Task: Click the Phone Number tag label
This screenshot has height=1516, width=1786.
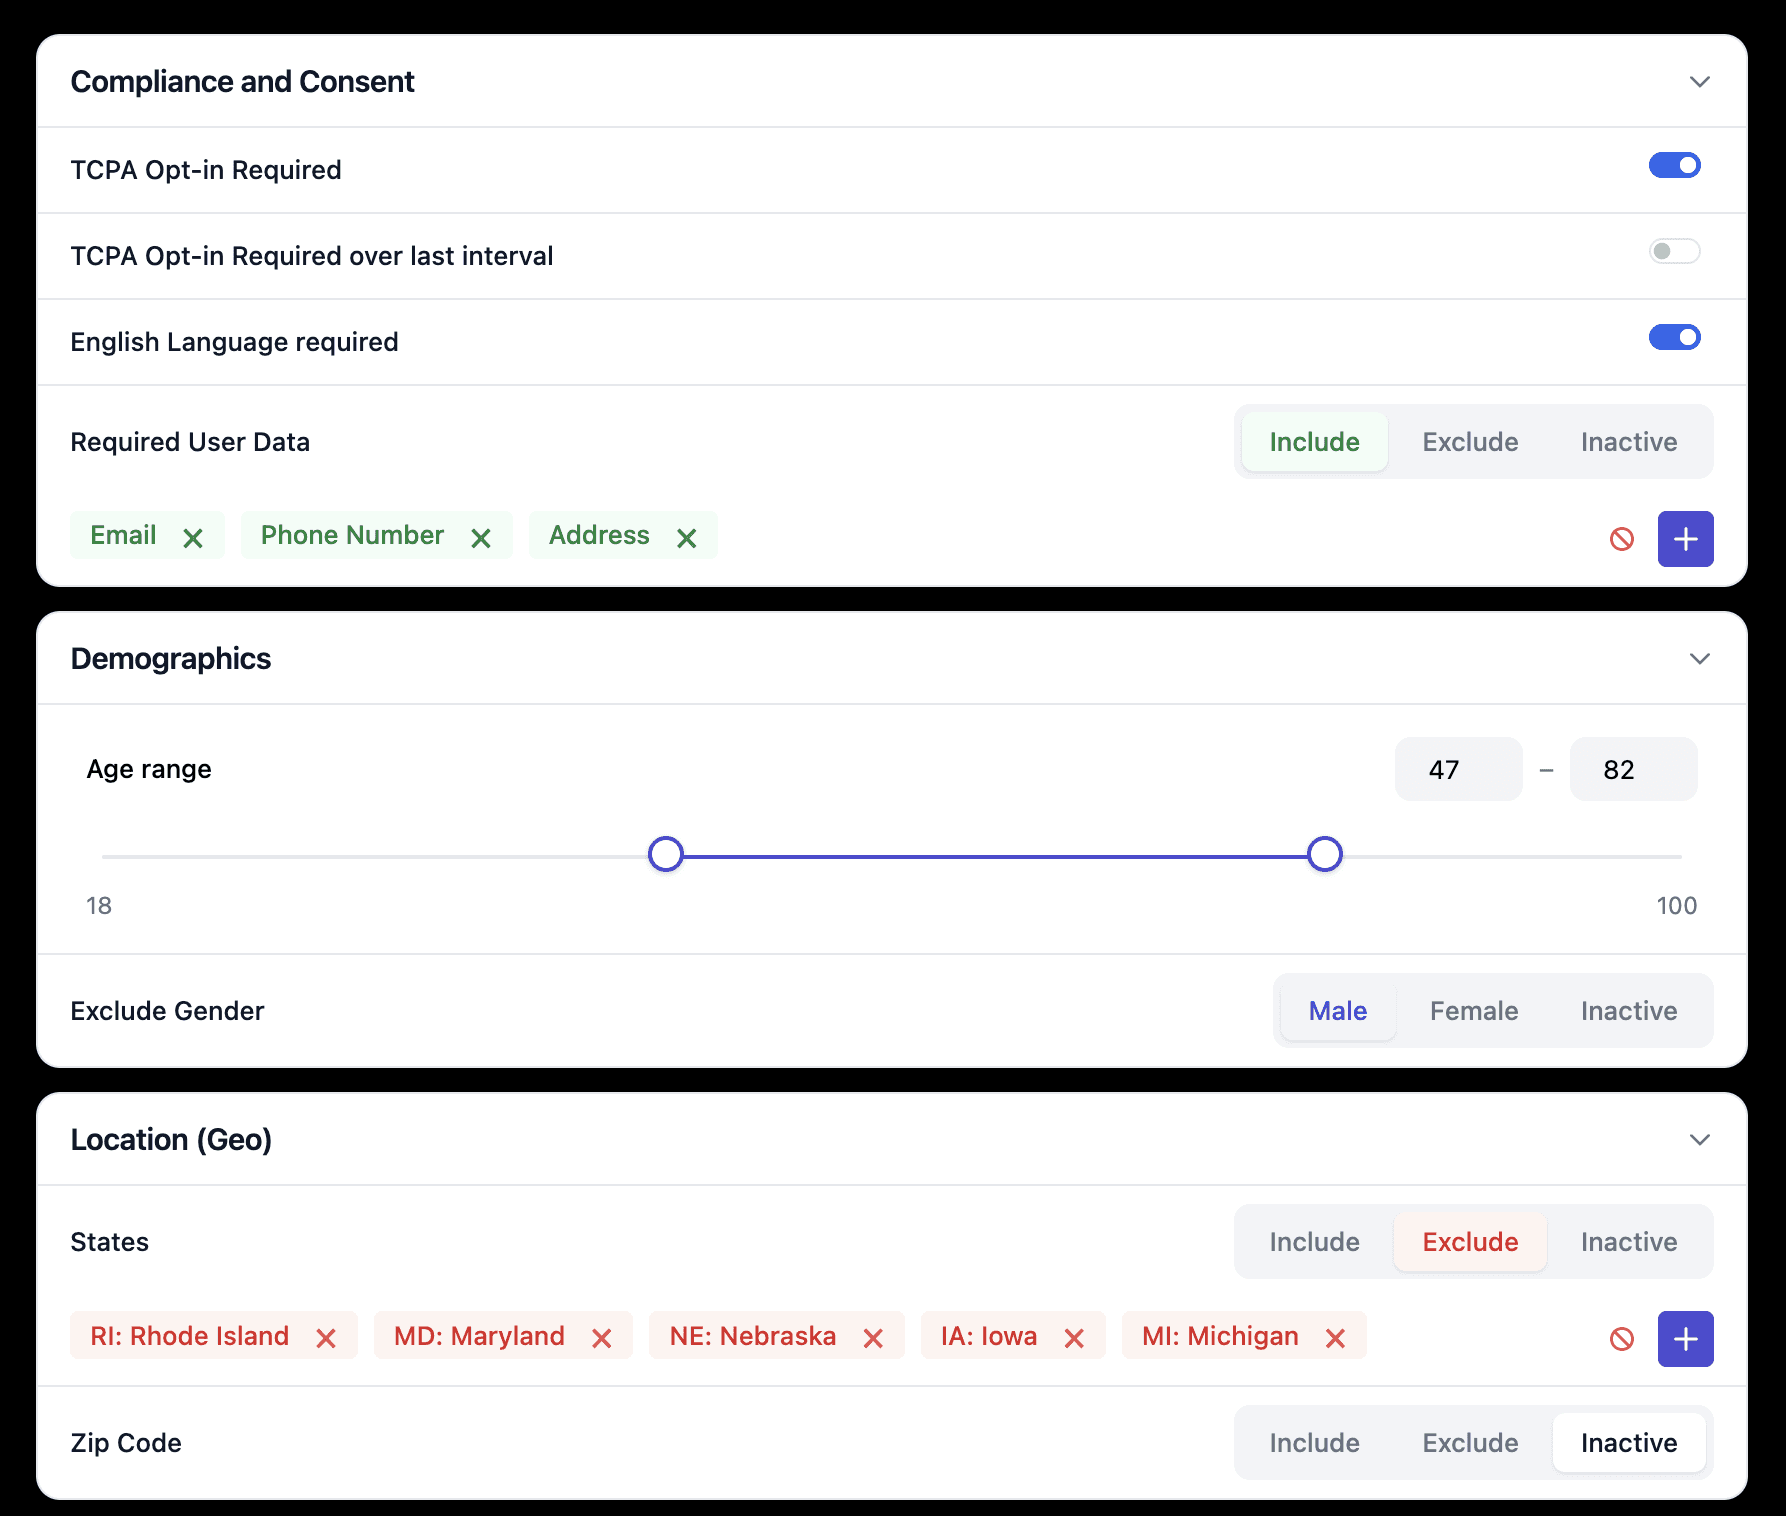Action: [352, 535]
